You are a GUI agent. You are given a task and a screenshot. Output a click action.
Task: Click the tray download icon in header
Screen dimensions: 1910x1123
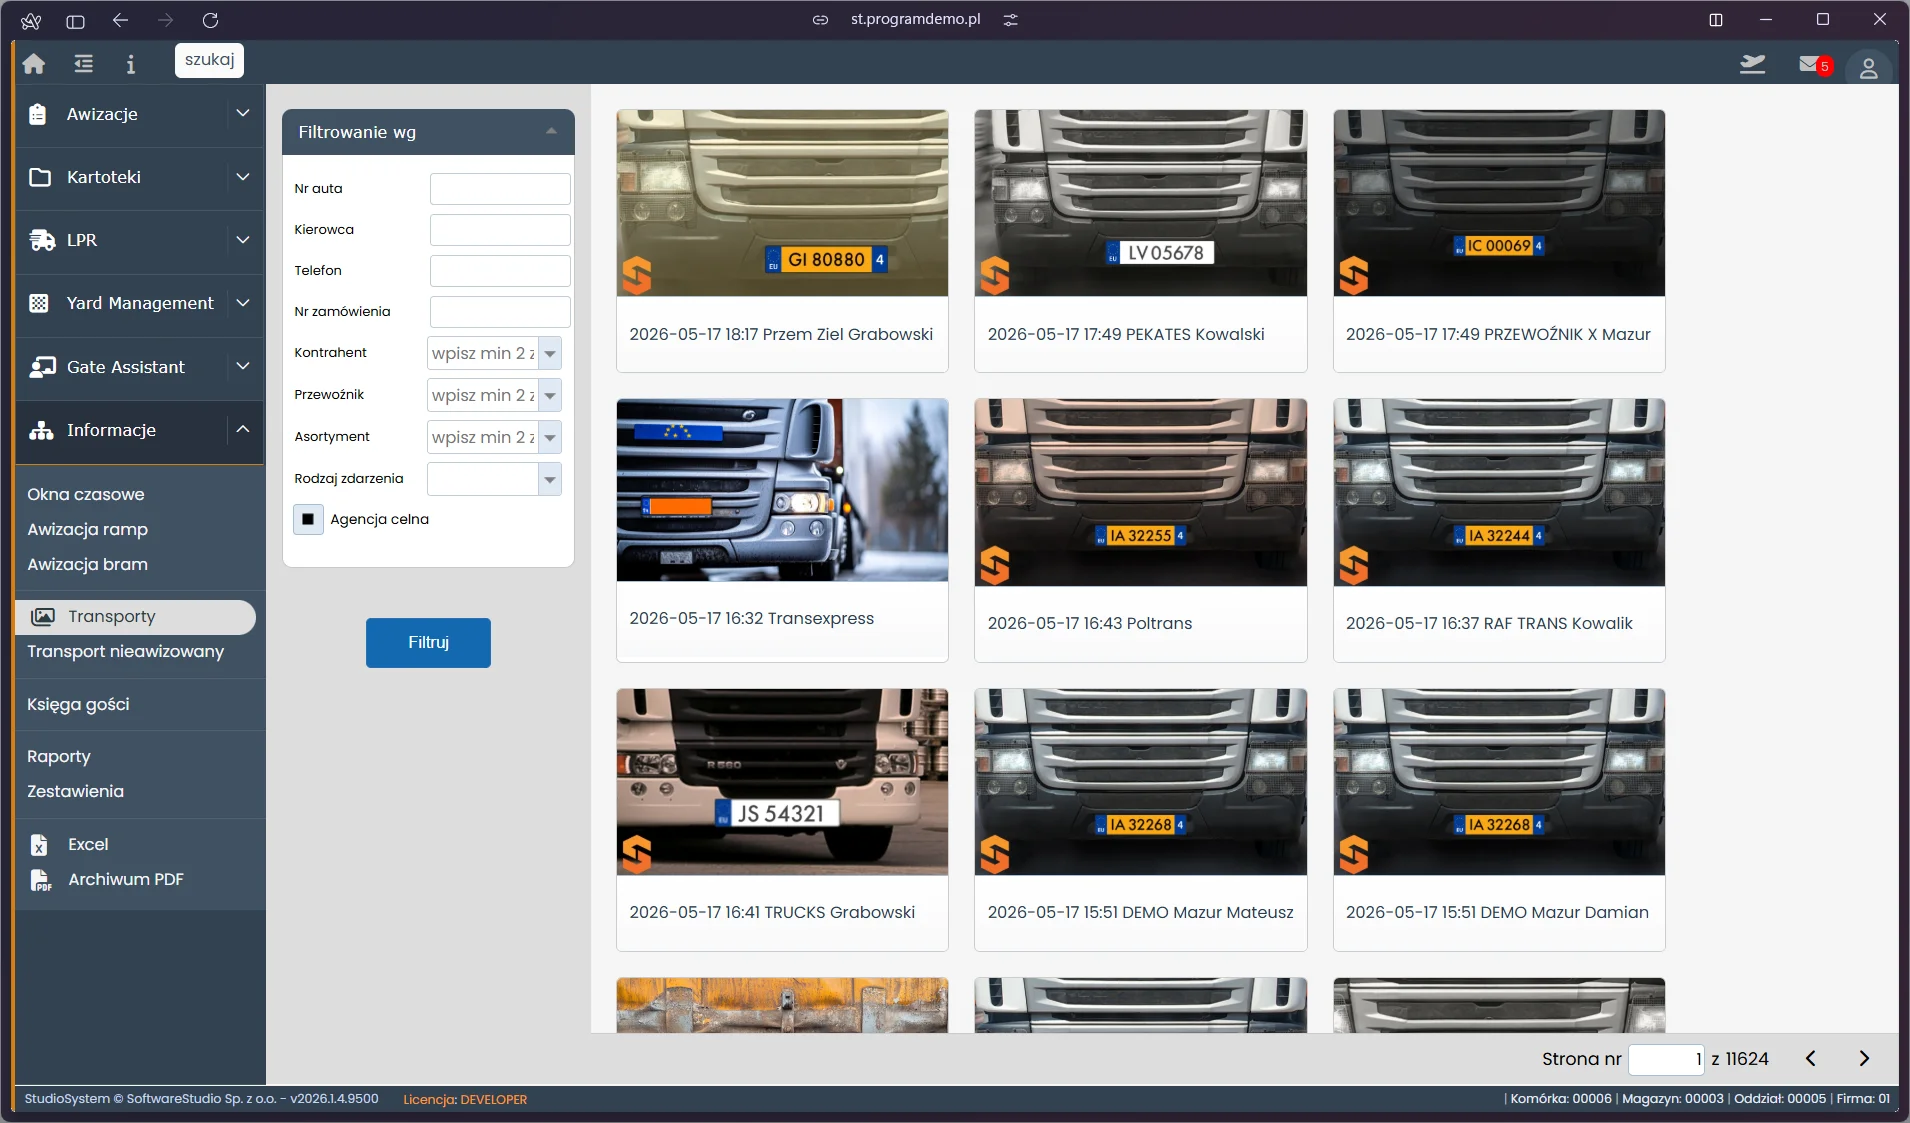tap(1752, 64)
